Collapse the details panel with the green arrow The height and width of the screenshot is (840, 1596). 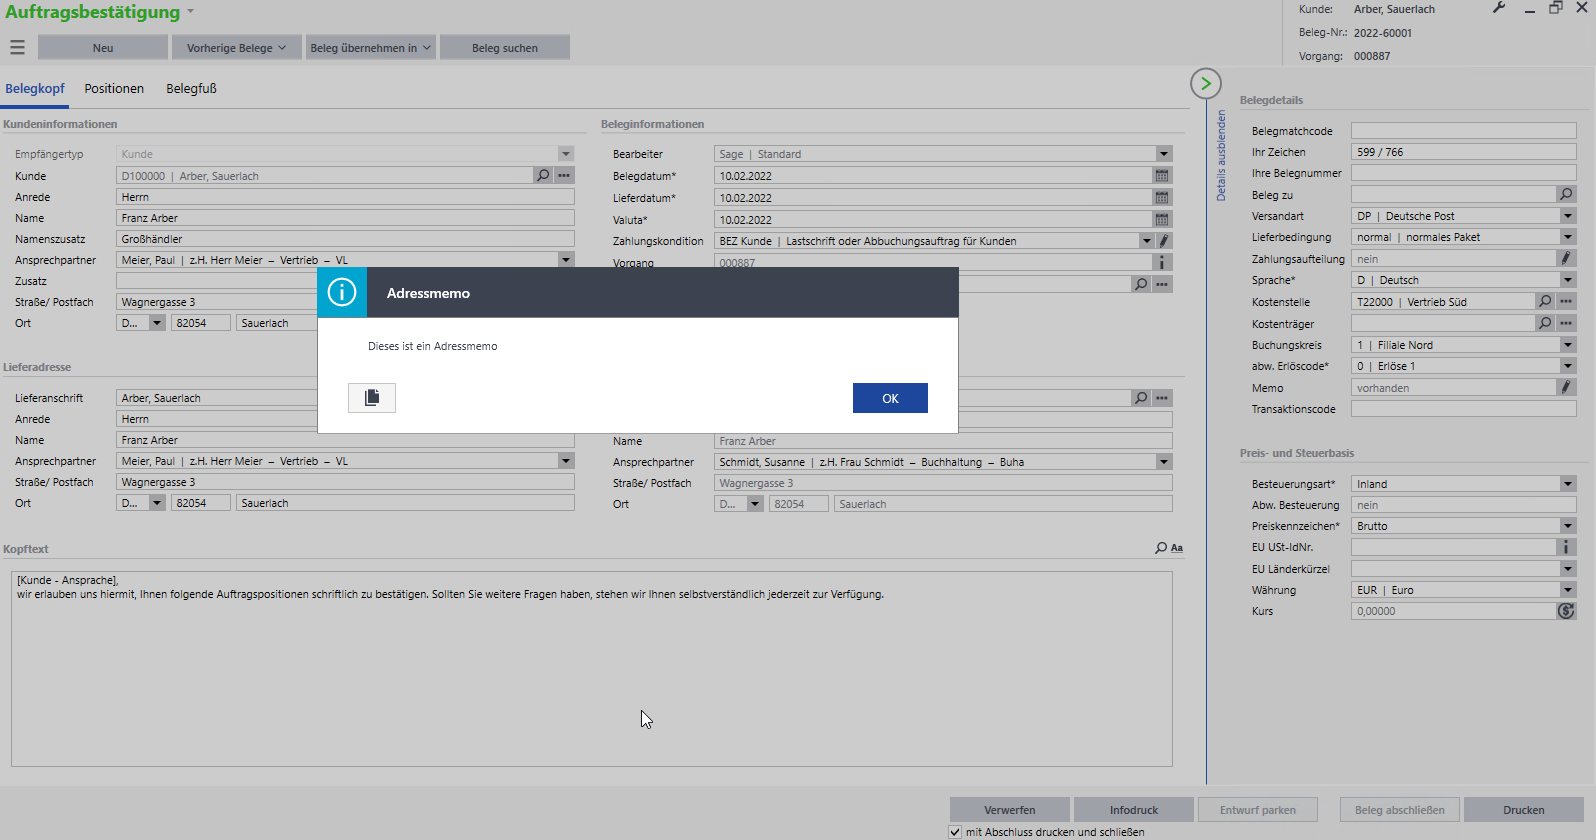coord(1206,84)
